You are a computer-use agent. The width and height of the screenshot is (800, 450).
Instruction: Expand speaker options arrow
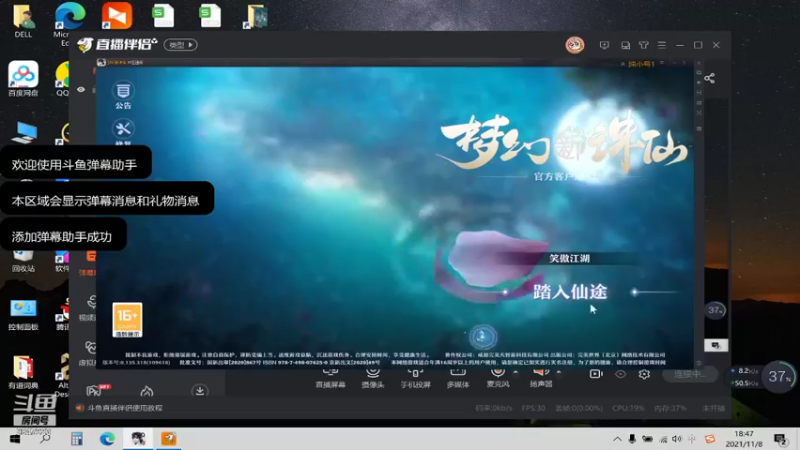coord(559,372)
